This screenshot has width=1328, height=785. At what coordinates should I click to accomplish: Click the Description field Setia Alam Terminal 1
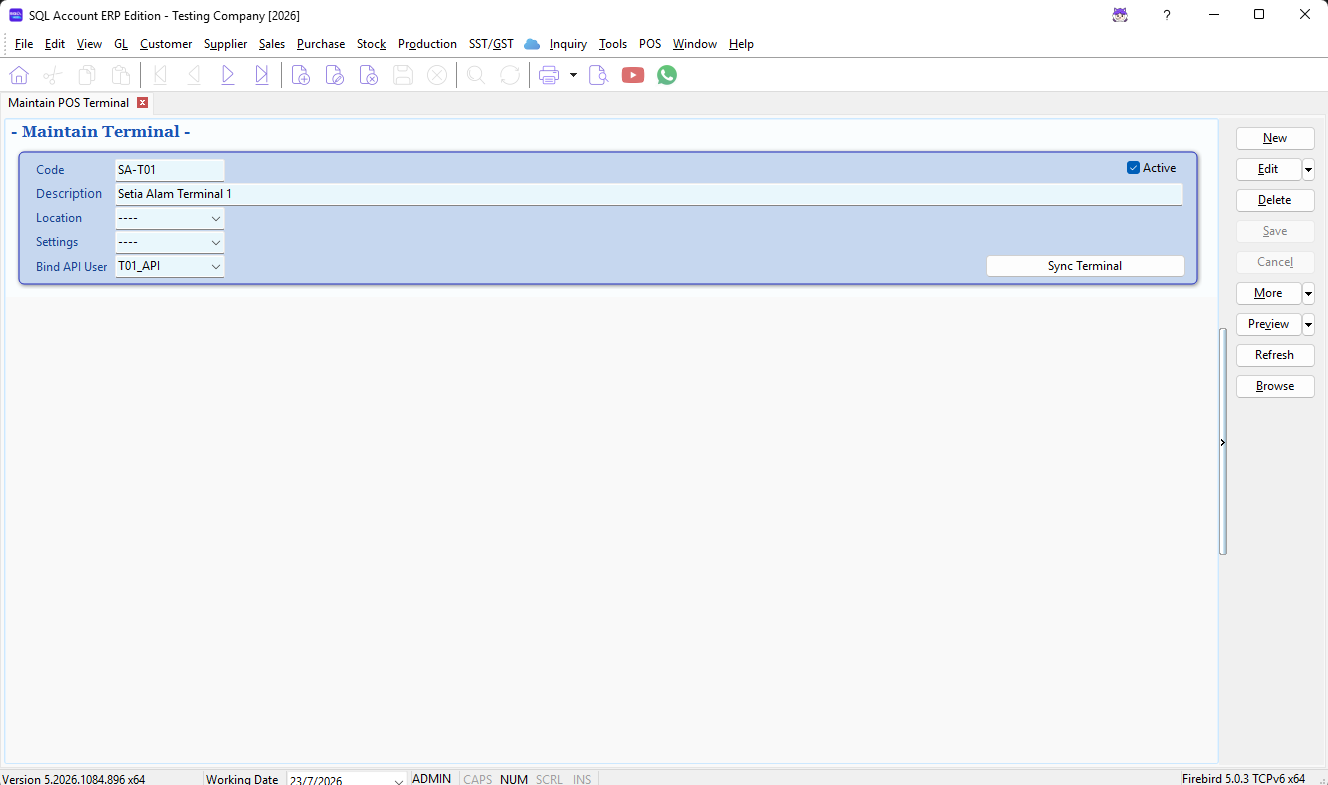[648, 194]
